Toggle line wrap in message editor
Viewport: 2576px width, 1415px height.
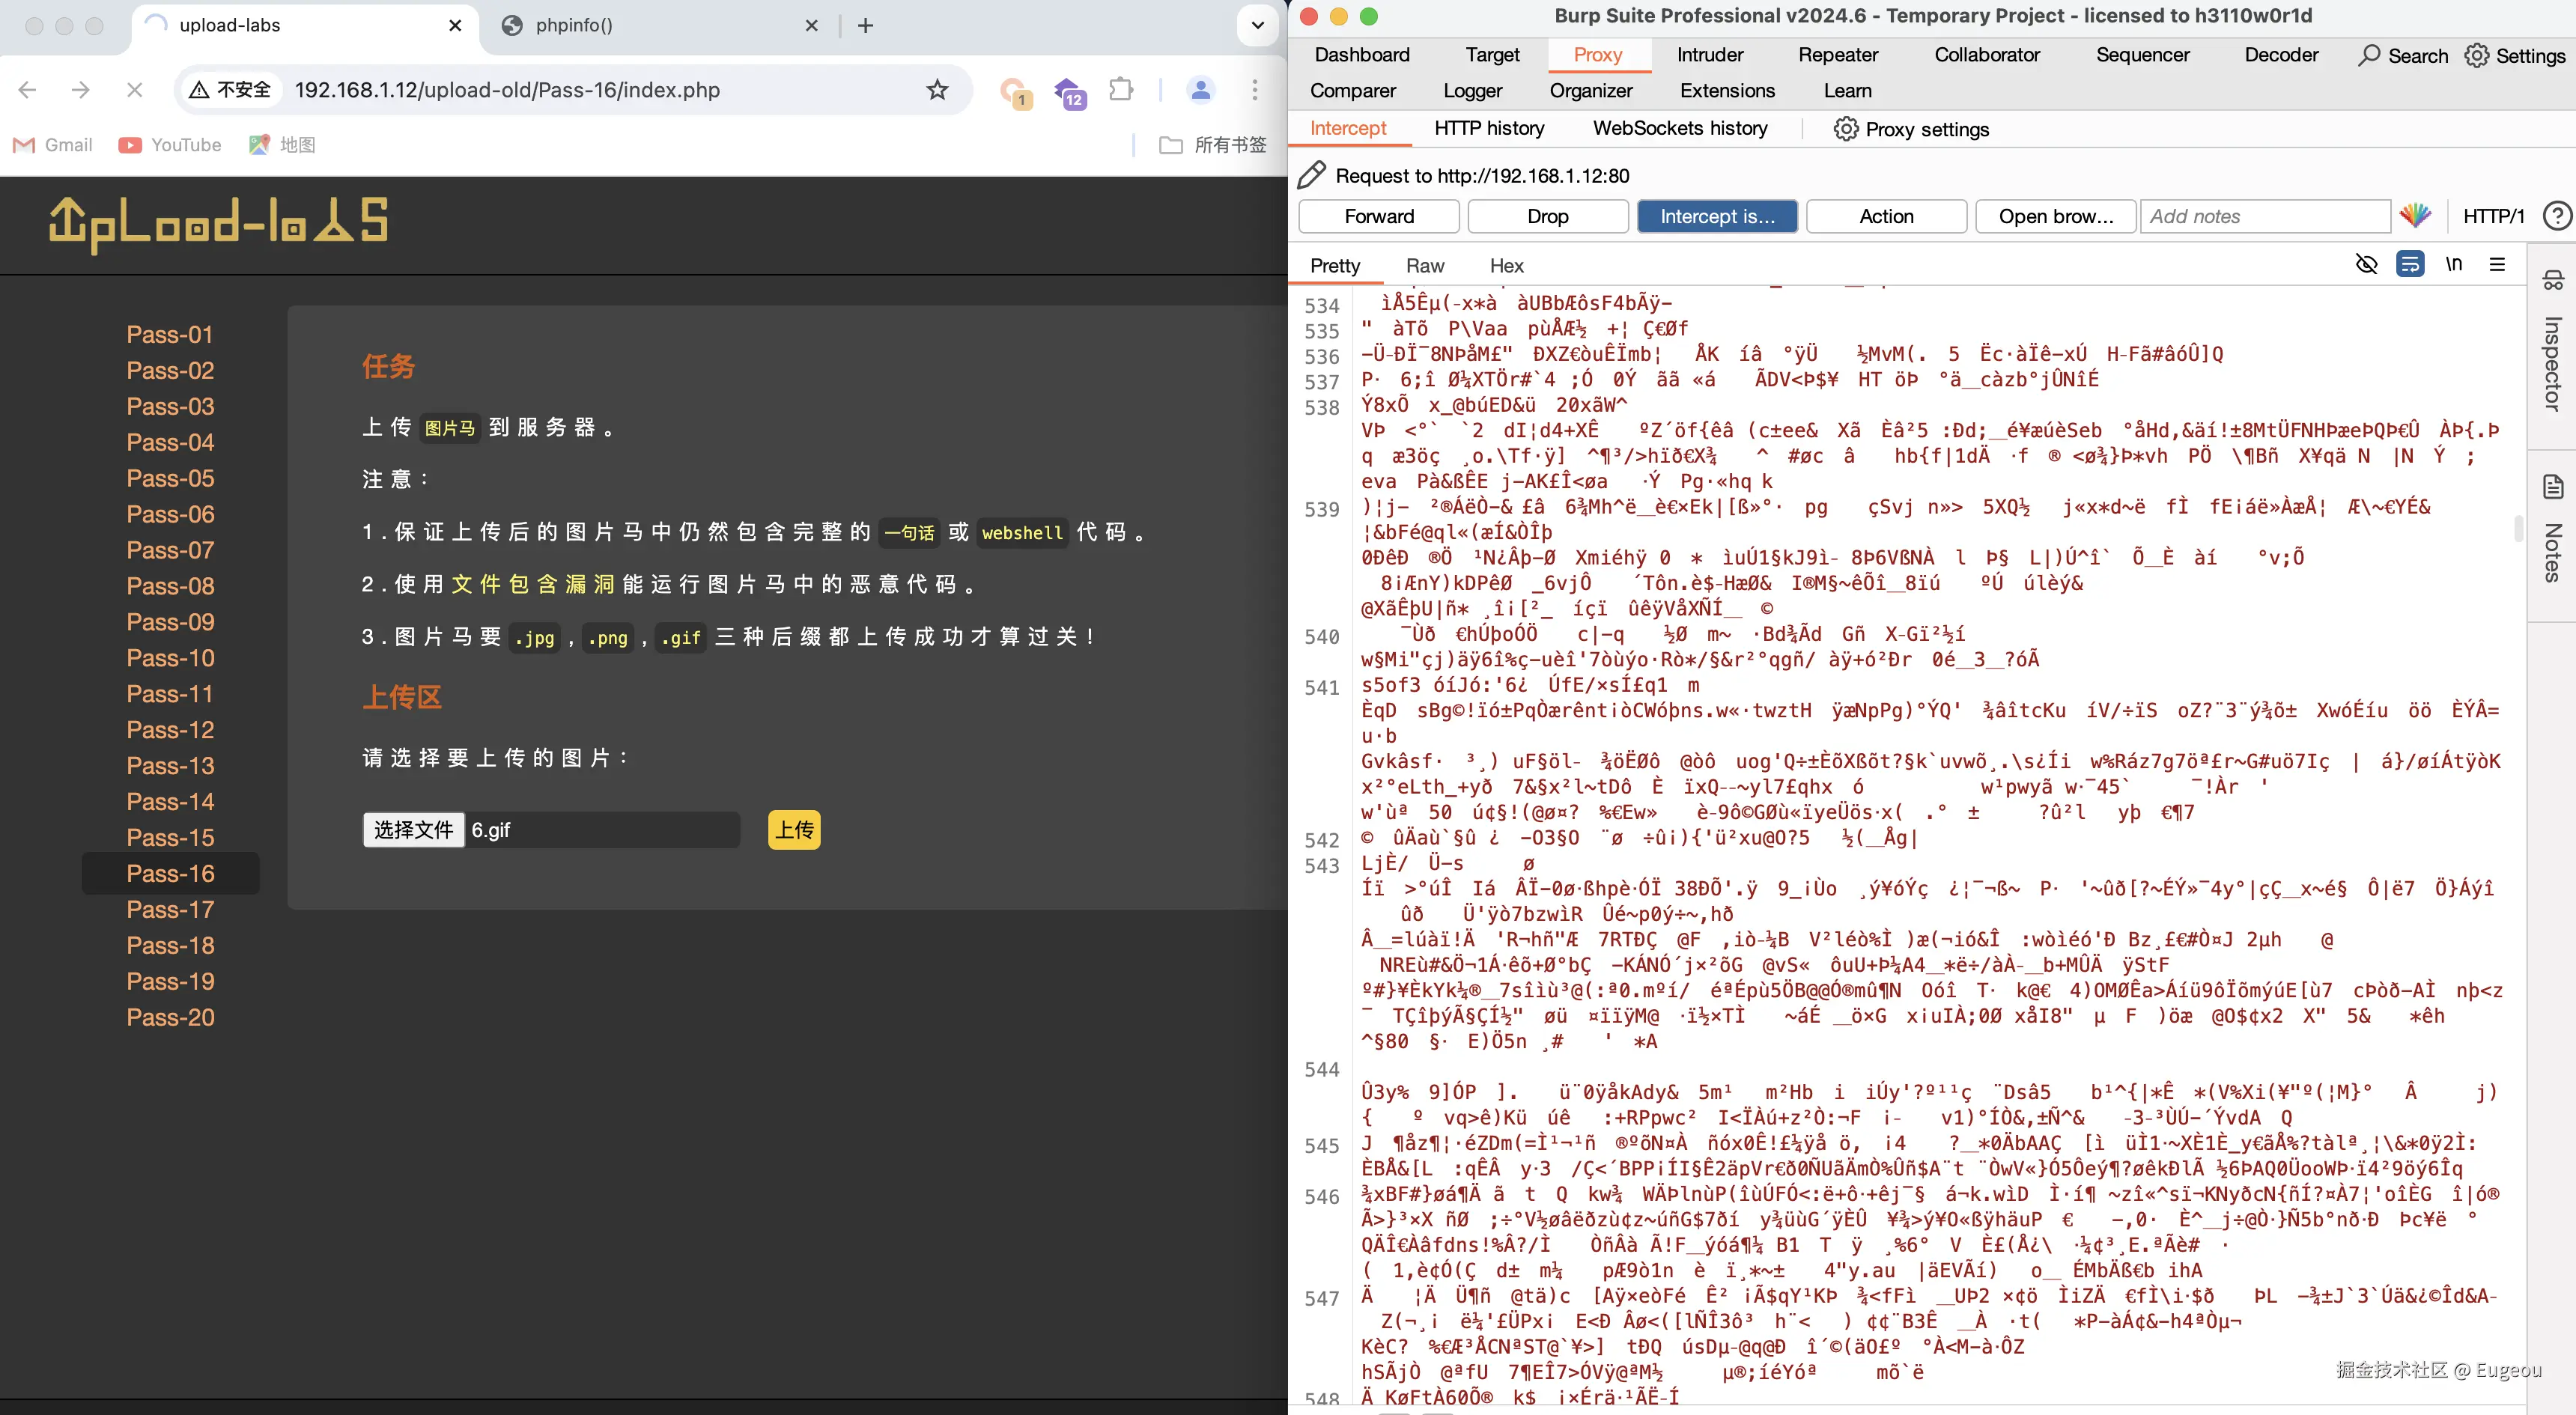point(2410,264)
